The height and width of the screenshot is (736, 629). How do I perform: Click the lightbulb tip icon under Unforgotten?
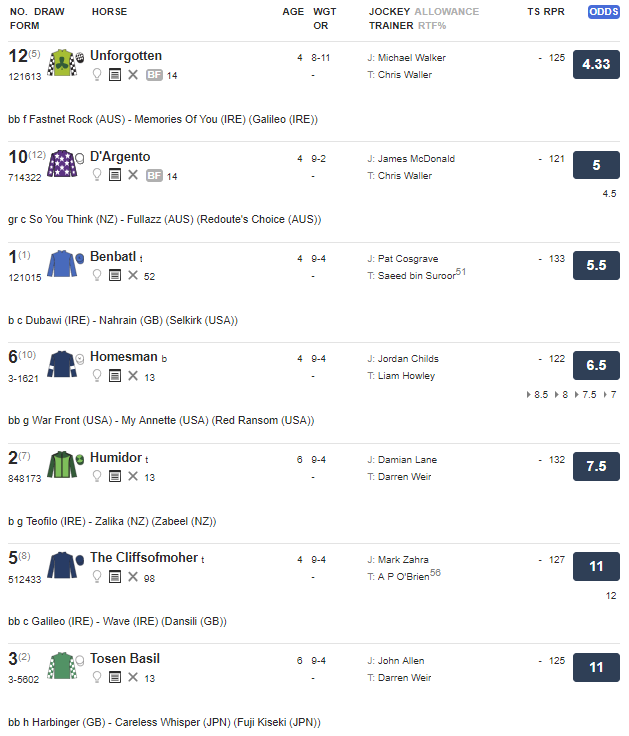click(97, 75)
